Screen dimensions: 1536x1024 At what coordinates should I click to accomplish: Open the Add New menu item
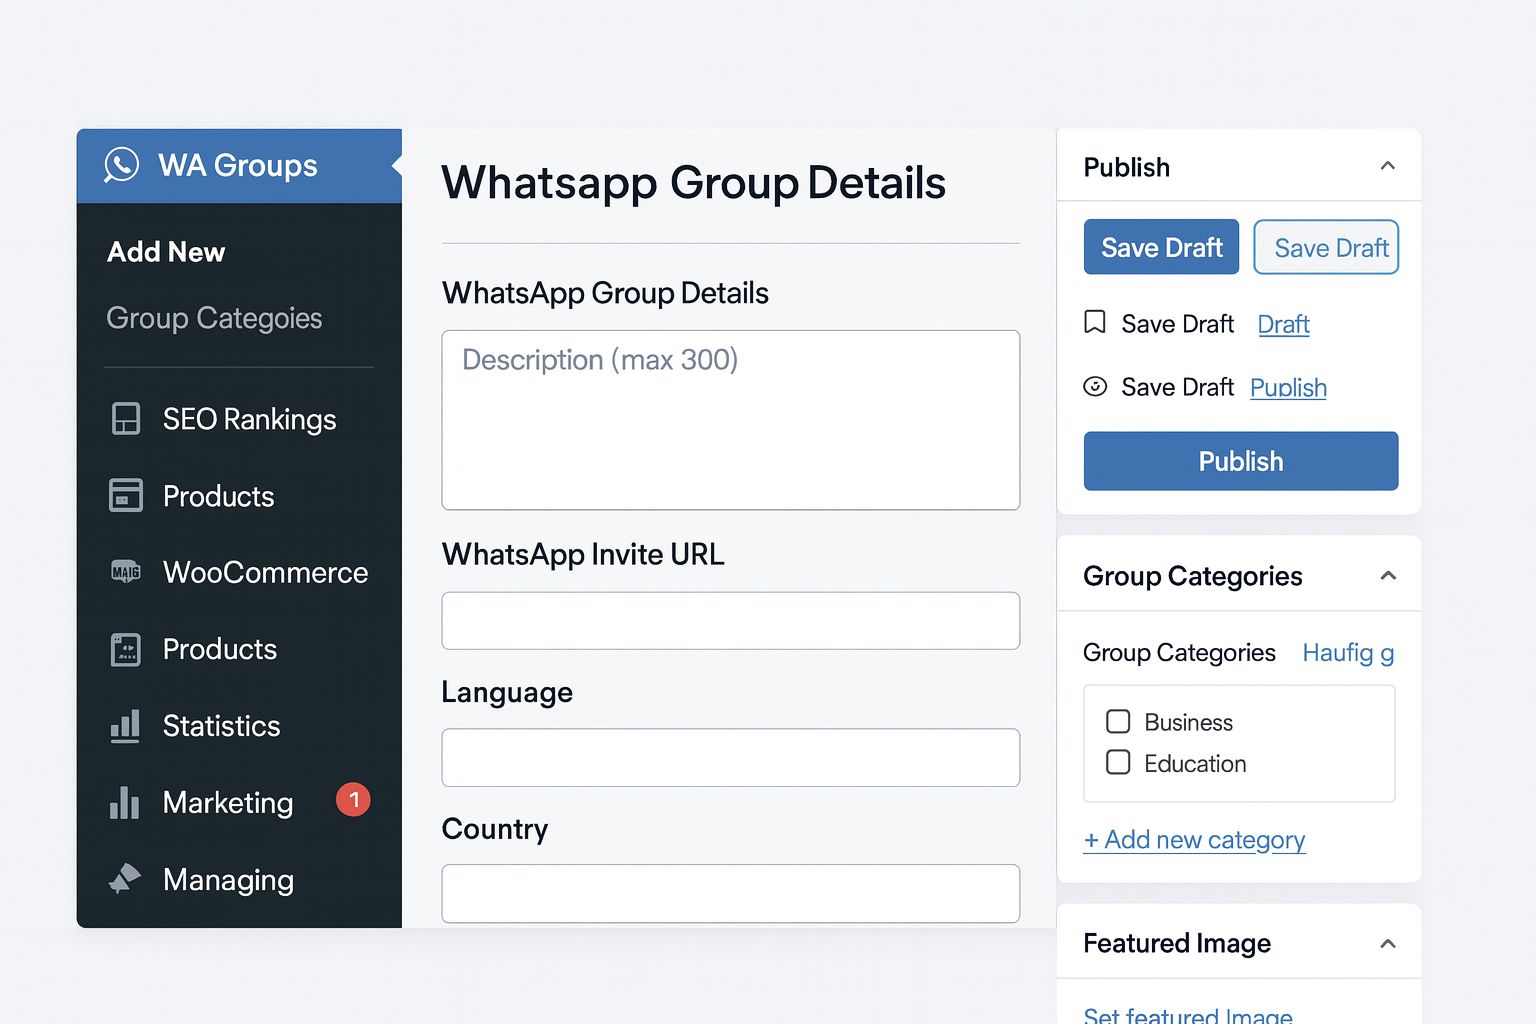(166, 252)
